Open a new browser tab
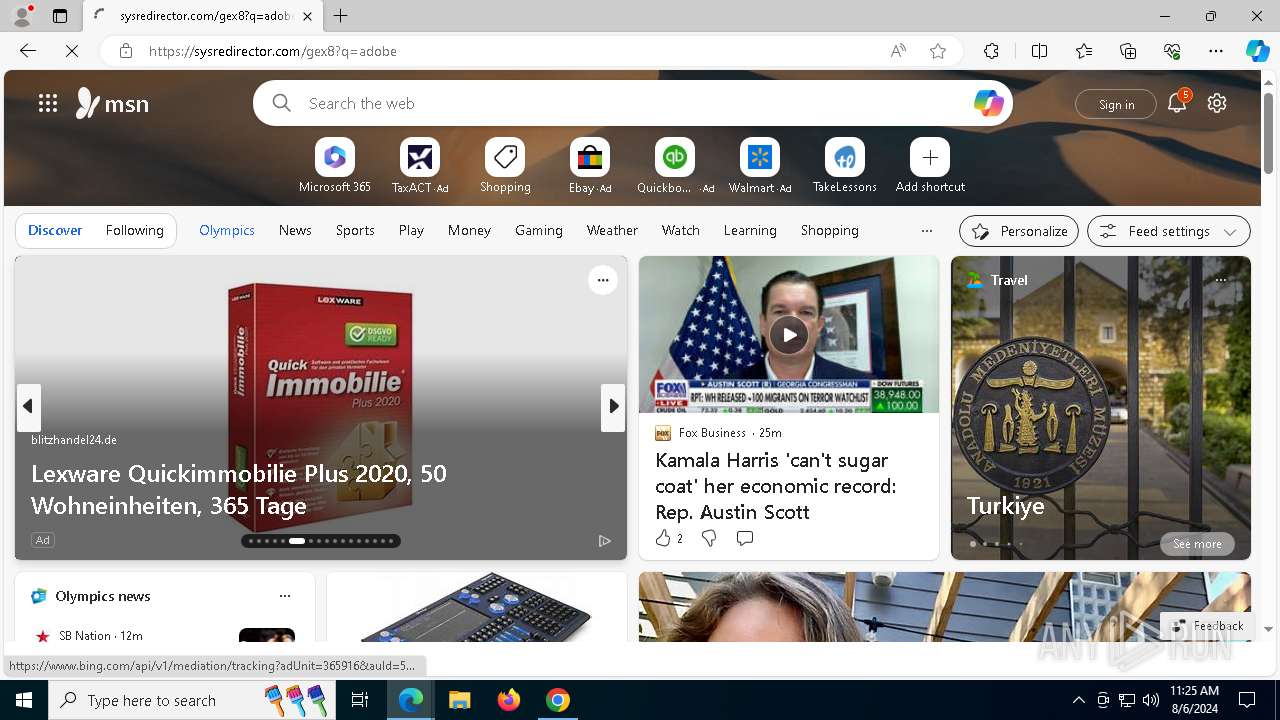This screenshot has height=720, width=1280. click(341, 16)
